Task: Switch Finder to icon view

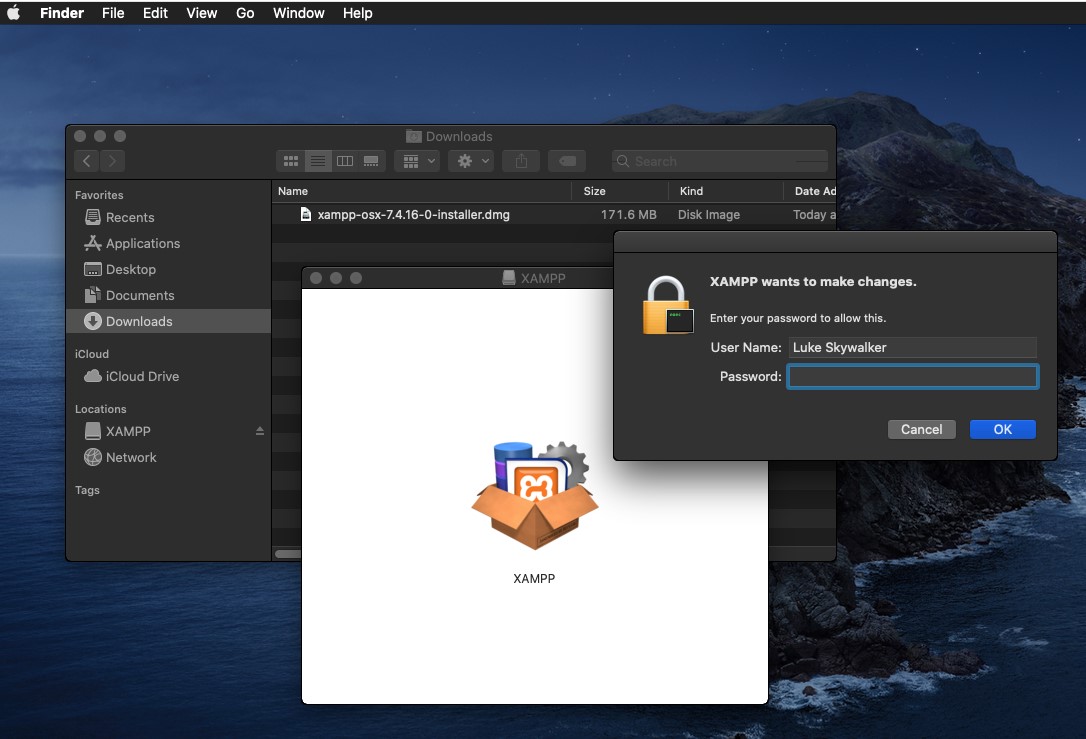Action: 291,161
